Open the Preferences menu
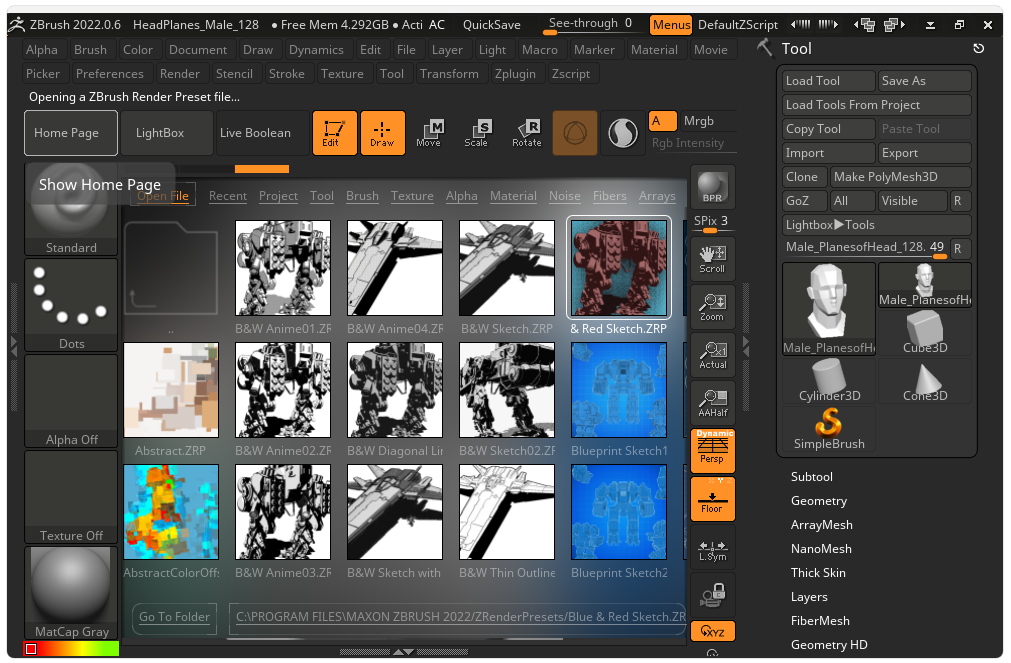This screenshot has width=1011, height=663. click(110, 74)
